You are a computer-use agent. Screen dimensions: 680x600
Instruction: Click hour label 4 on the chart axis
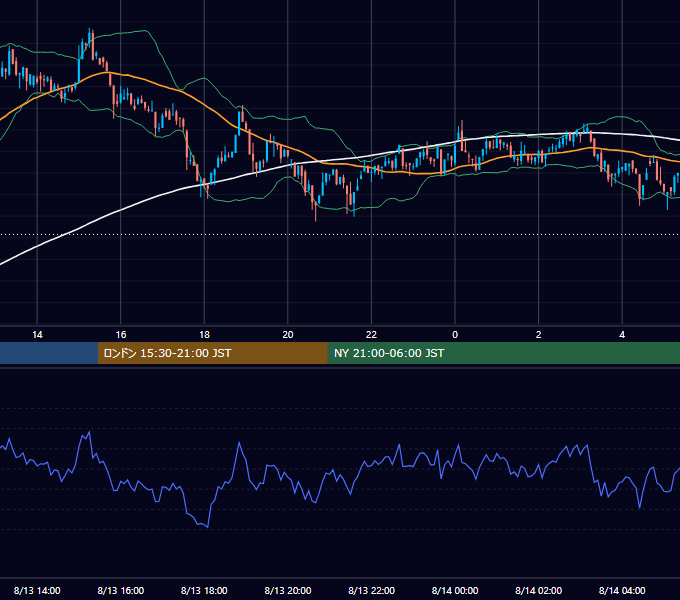coord(622,335)
